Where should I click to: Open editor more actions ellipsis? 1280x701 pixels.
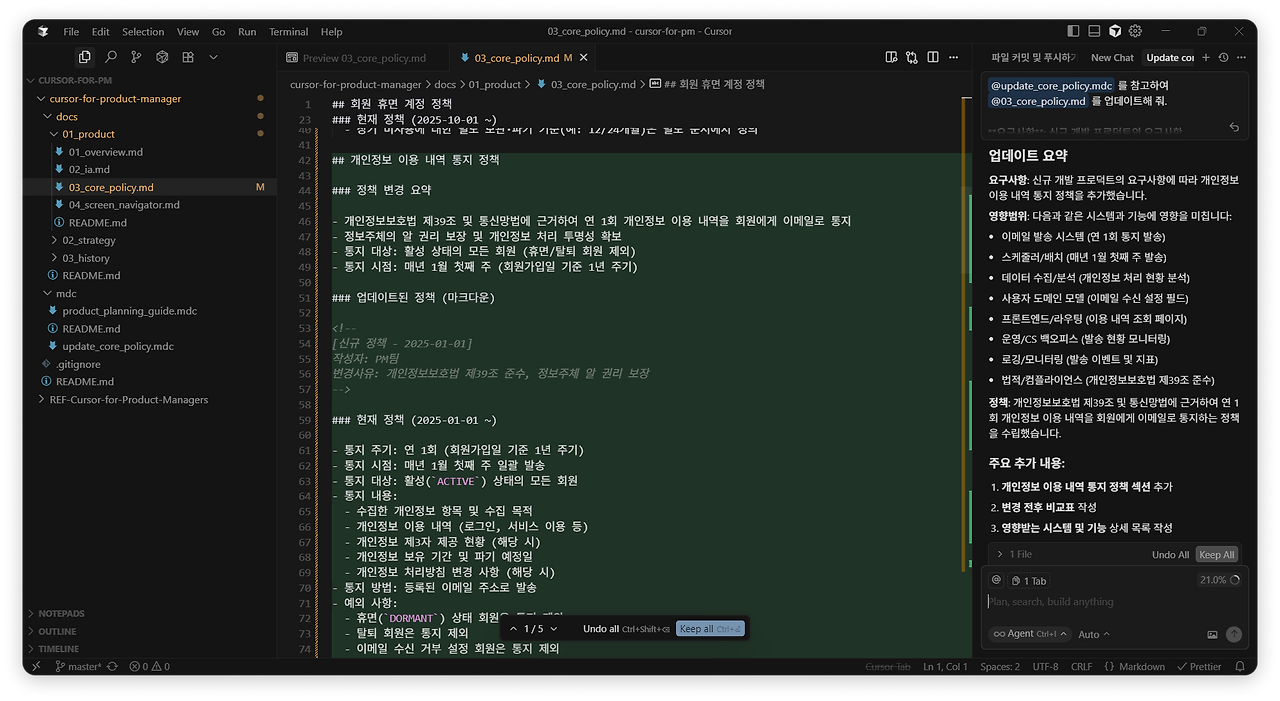953,58
